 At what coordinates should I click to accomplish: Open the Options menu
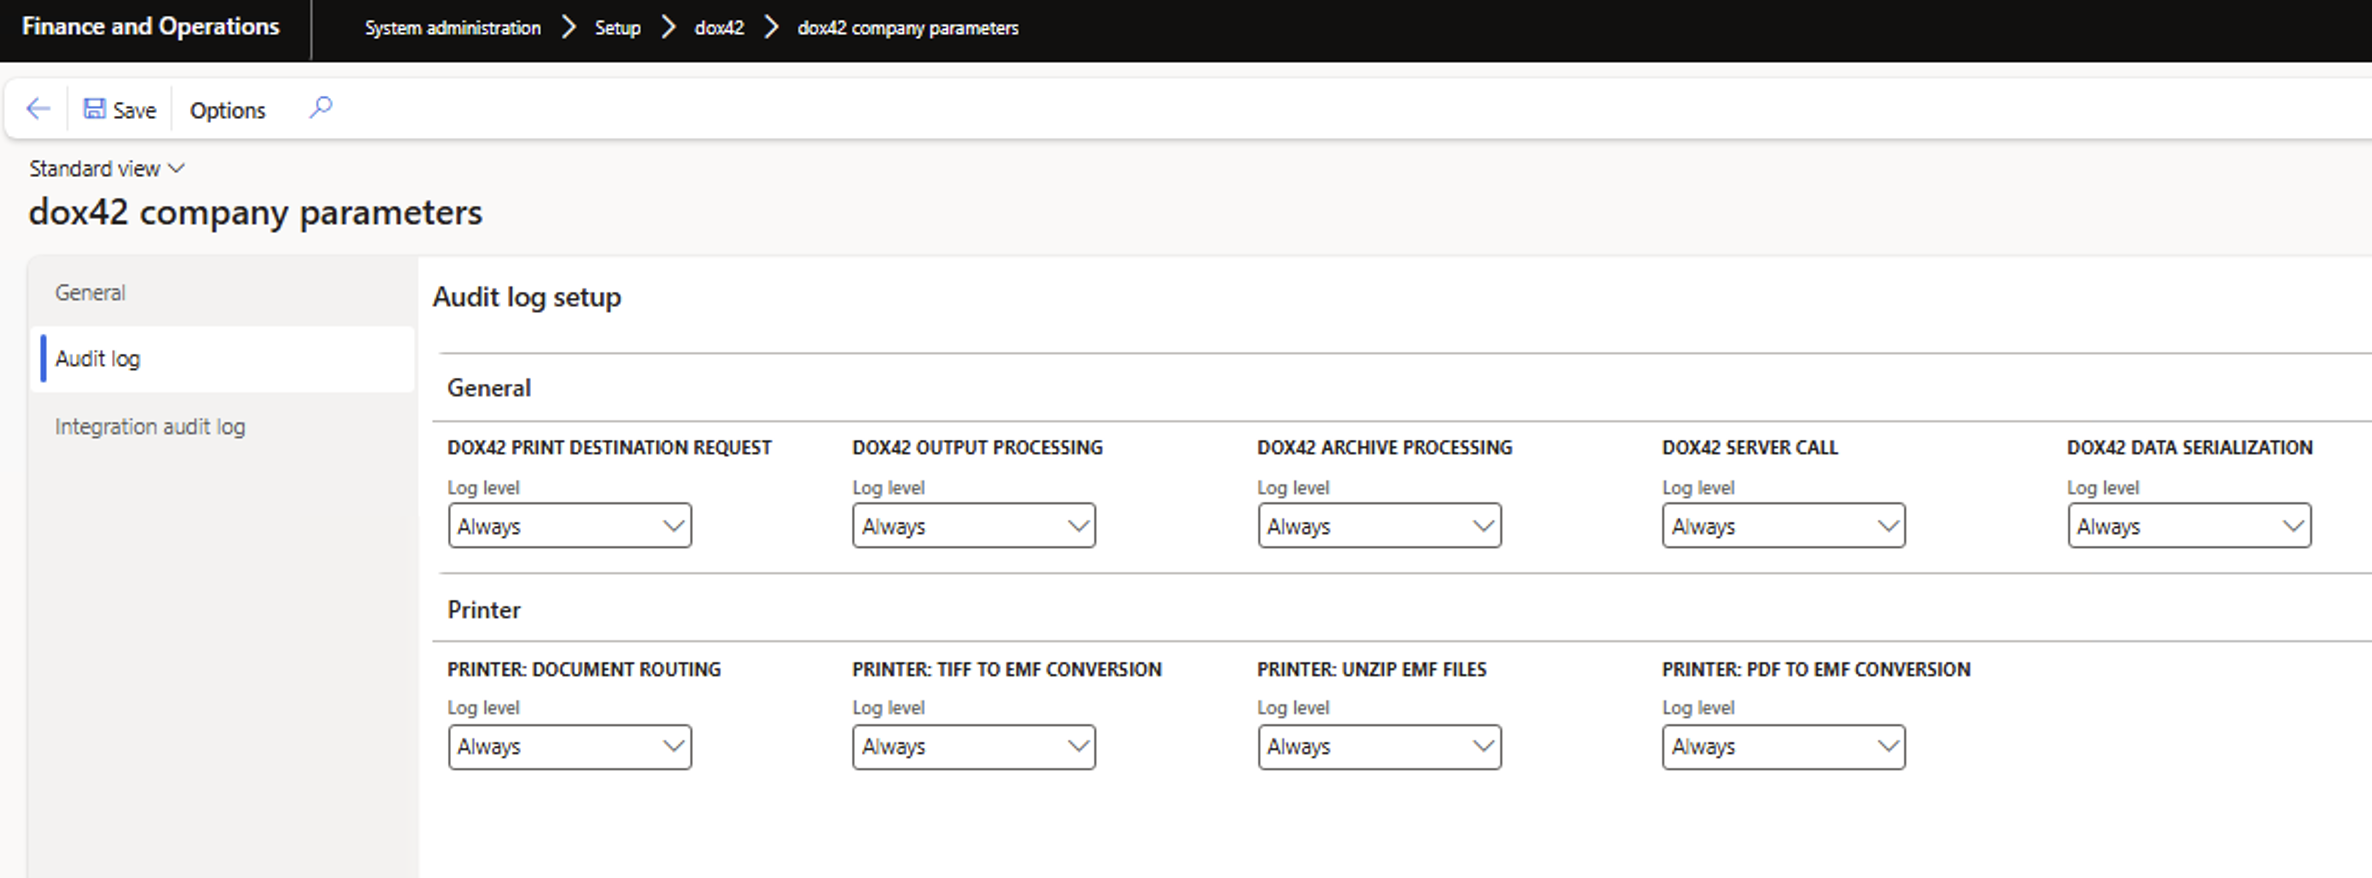227,110
